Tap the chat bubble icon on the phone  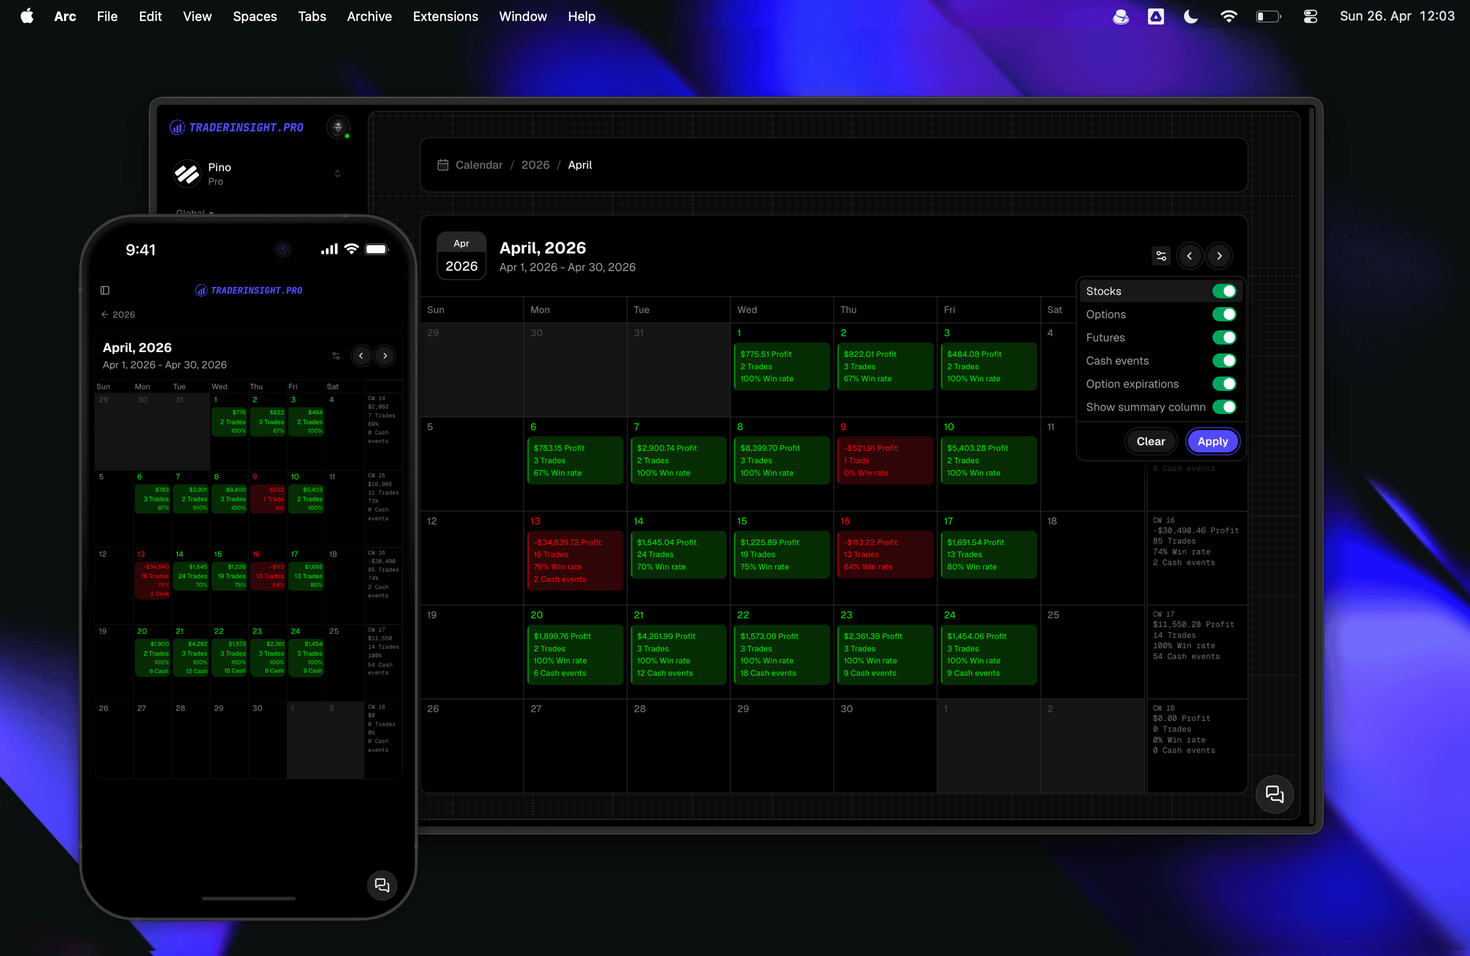click(x=382, y=885)
